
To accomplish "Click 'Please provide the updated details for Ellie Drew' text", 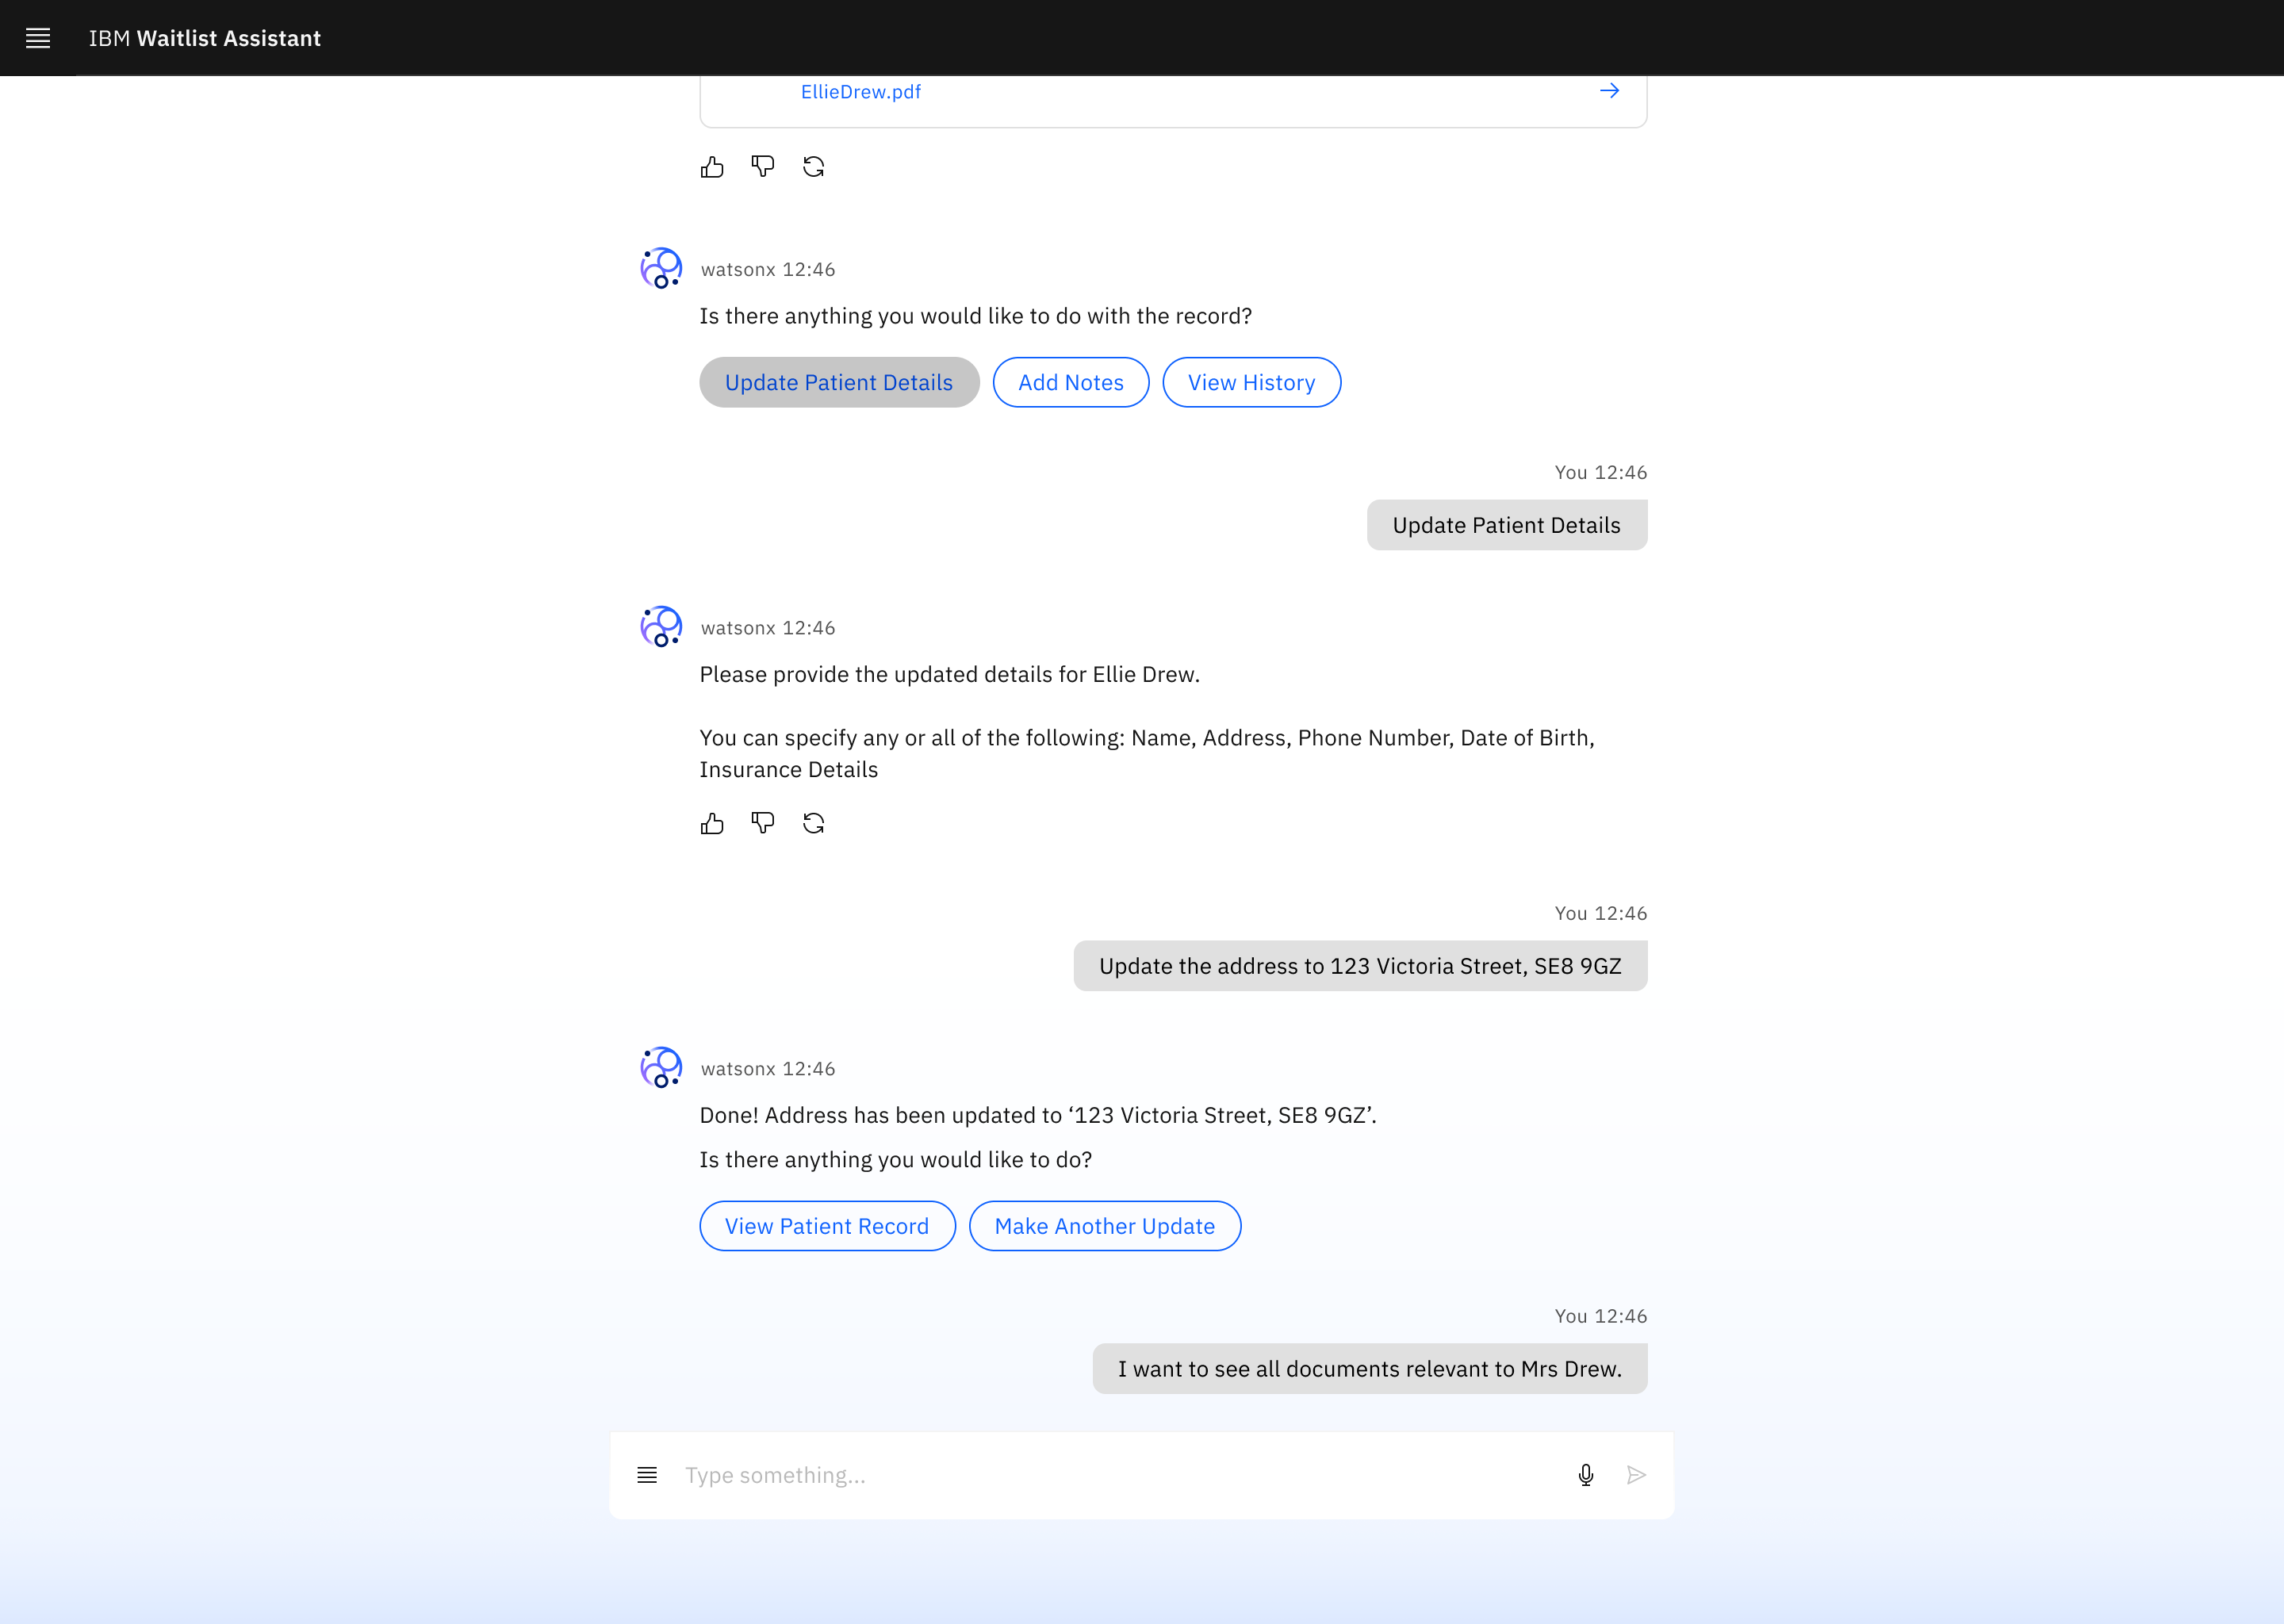I will 950,674.
